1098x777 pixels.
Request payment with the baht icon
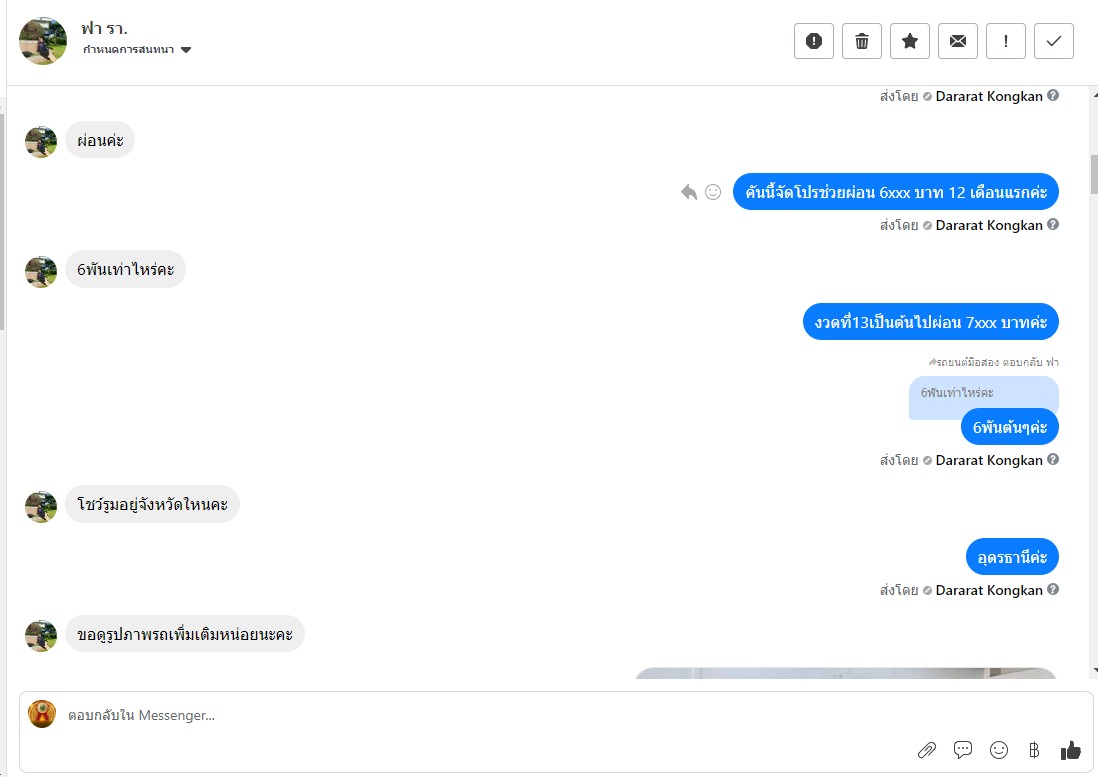click(1034, 750)
